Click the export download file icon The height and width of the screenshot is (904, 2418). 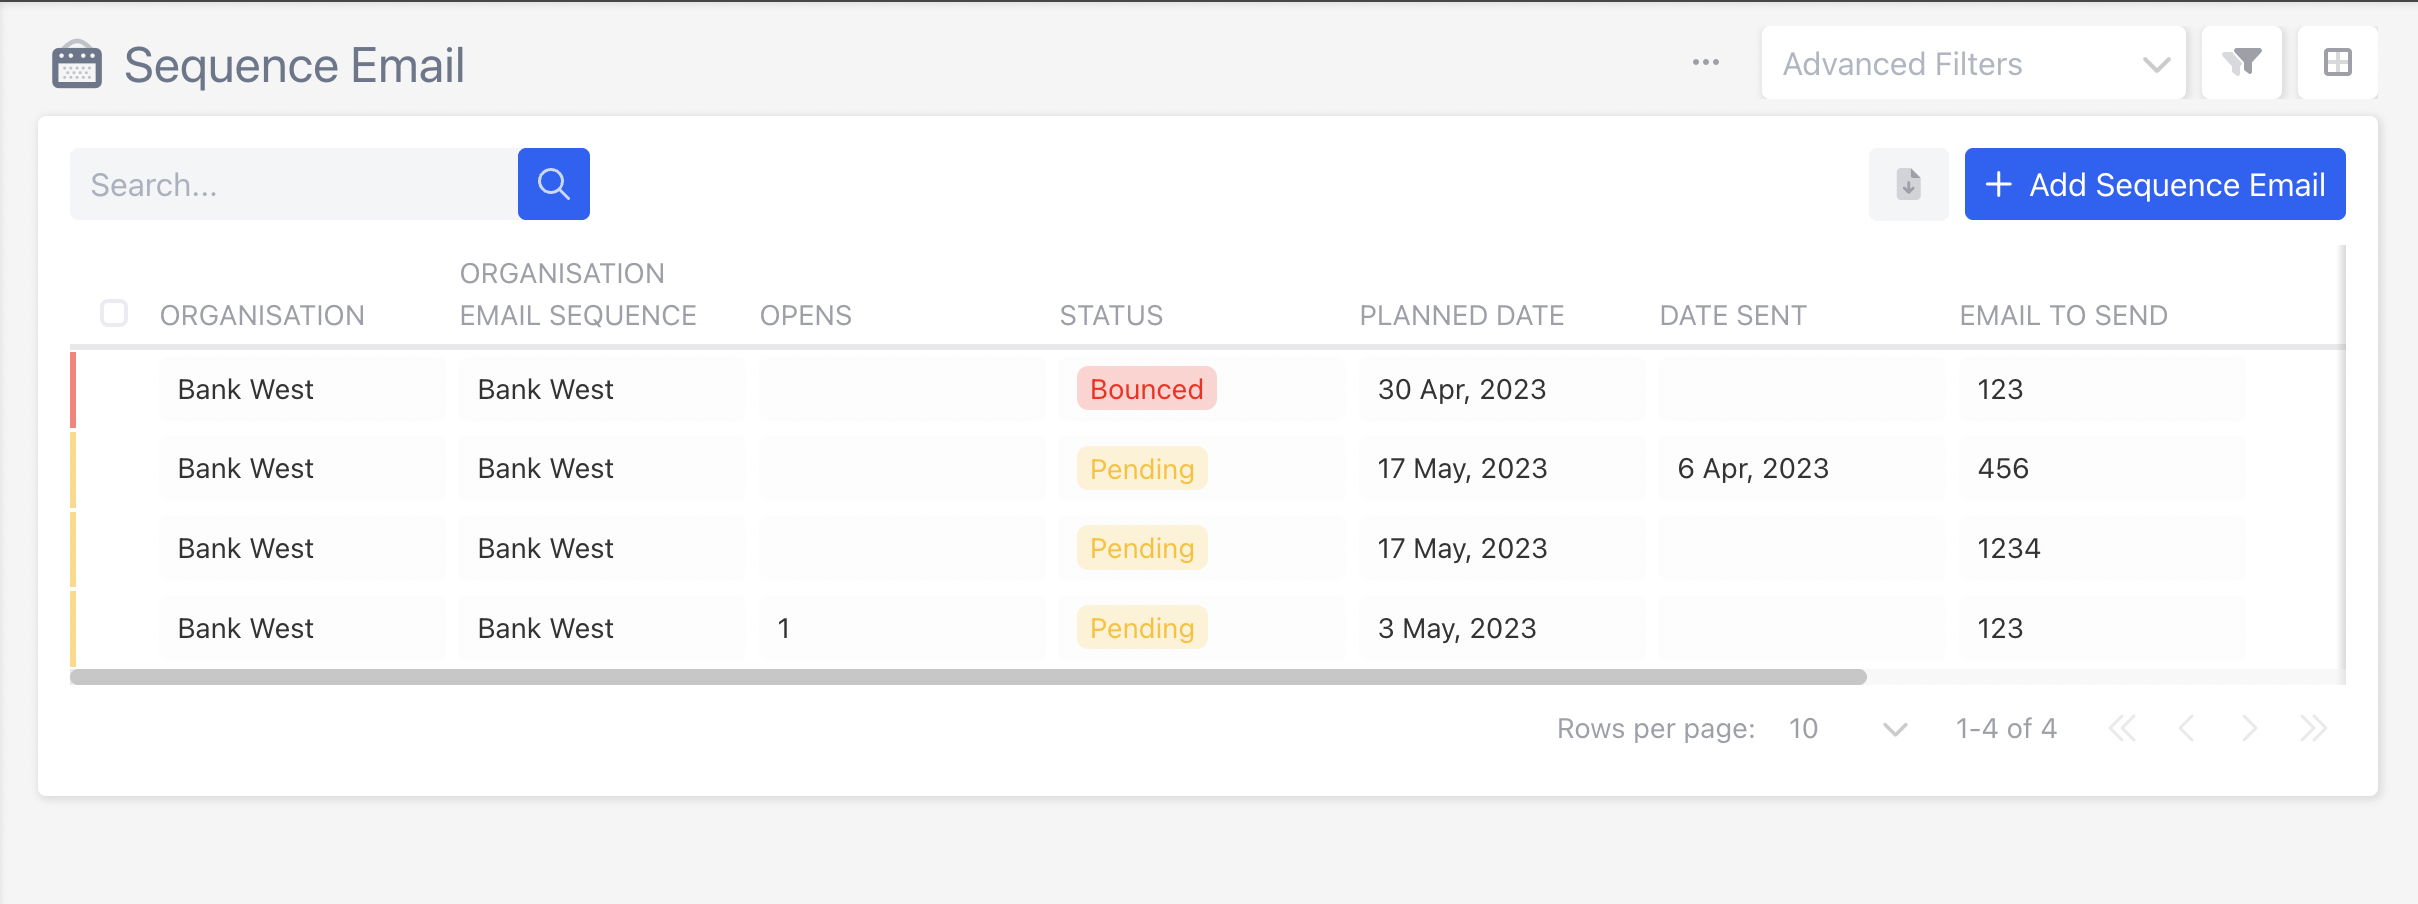point(1908,184)
